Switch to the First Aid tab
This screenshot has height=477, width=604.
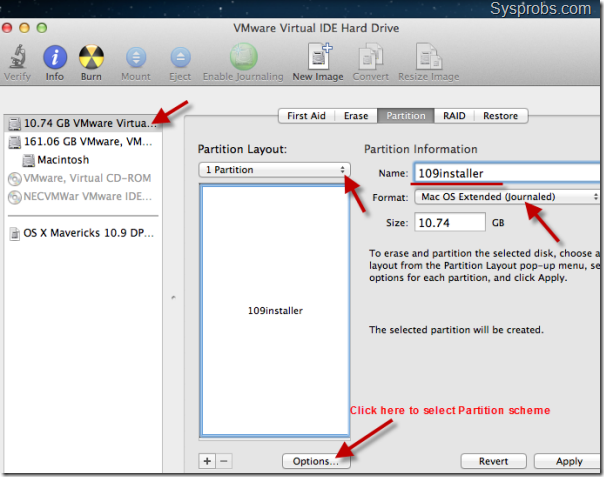tap(306, 116)
